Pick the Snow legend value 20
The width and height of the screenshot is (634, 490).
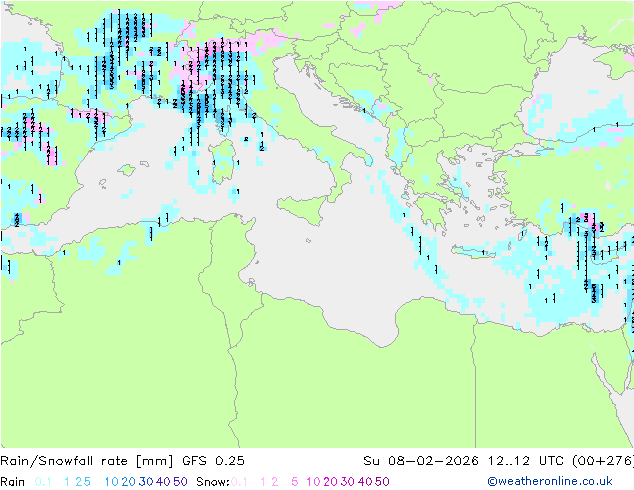coord(330,482)
